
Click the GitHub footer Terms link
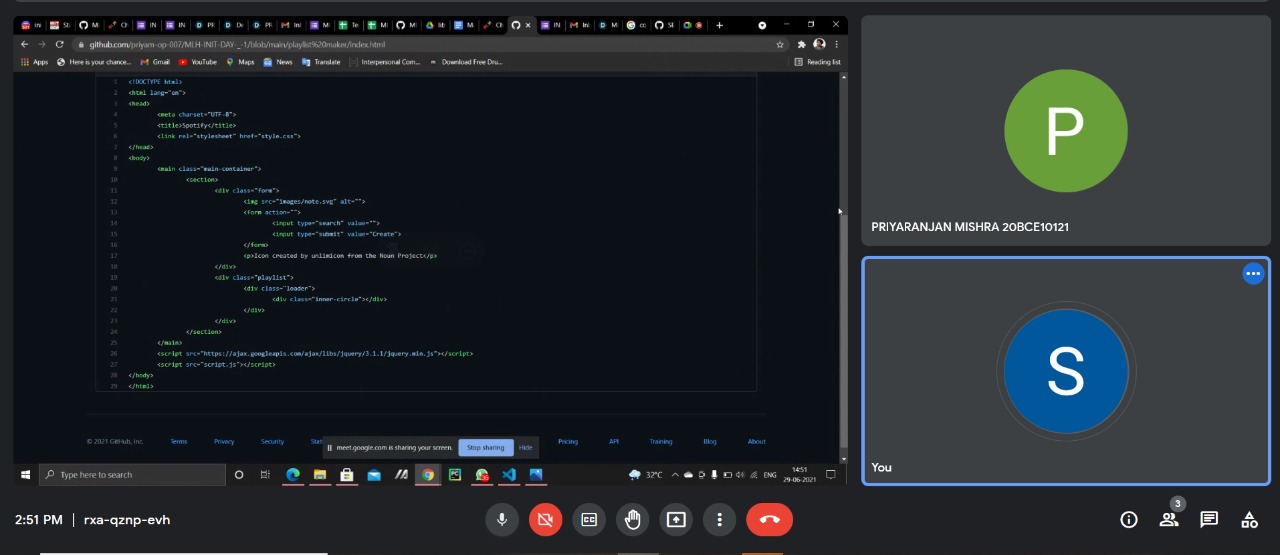(x=178, y=441)
